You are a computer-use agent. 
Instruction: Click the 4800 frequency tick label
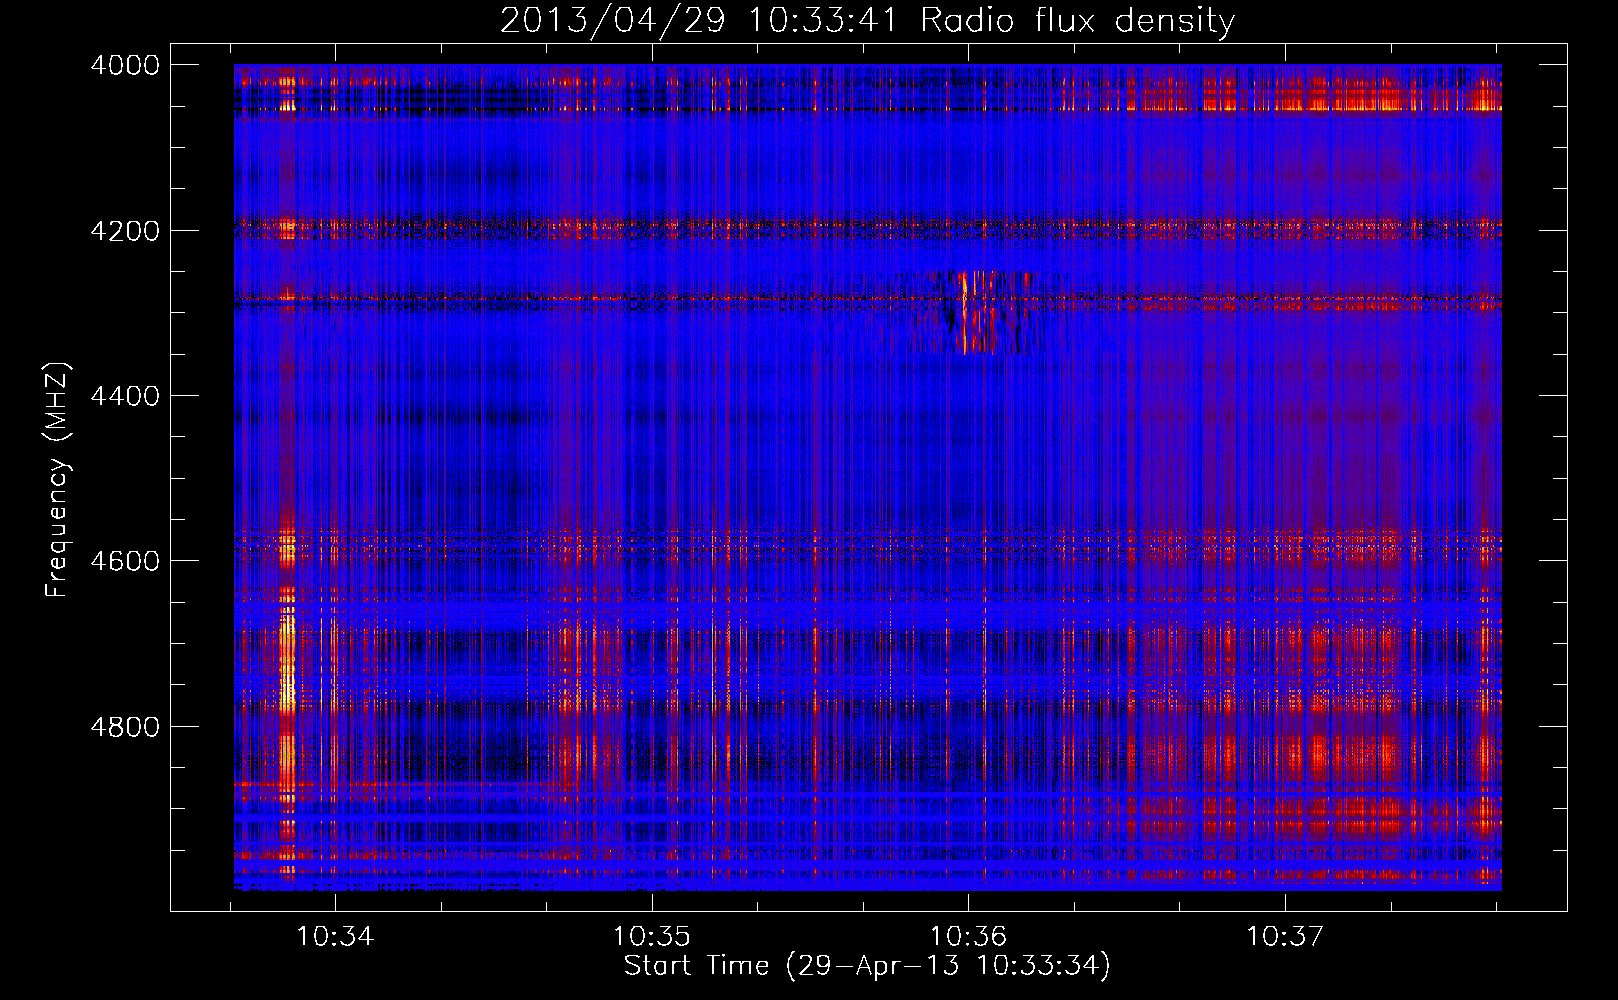point(125,726)
